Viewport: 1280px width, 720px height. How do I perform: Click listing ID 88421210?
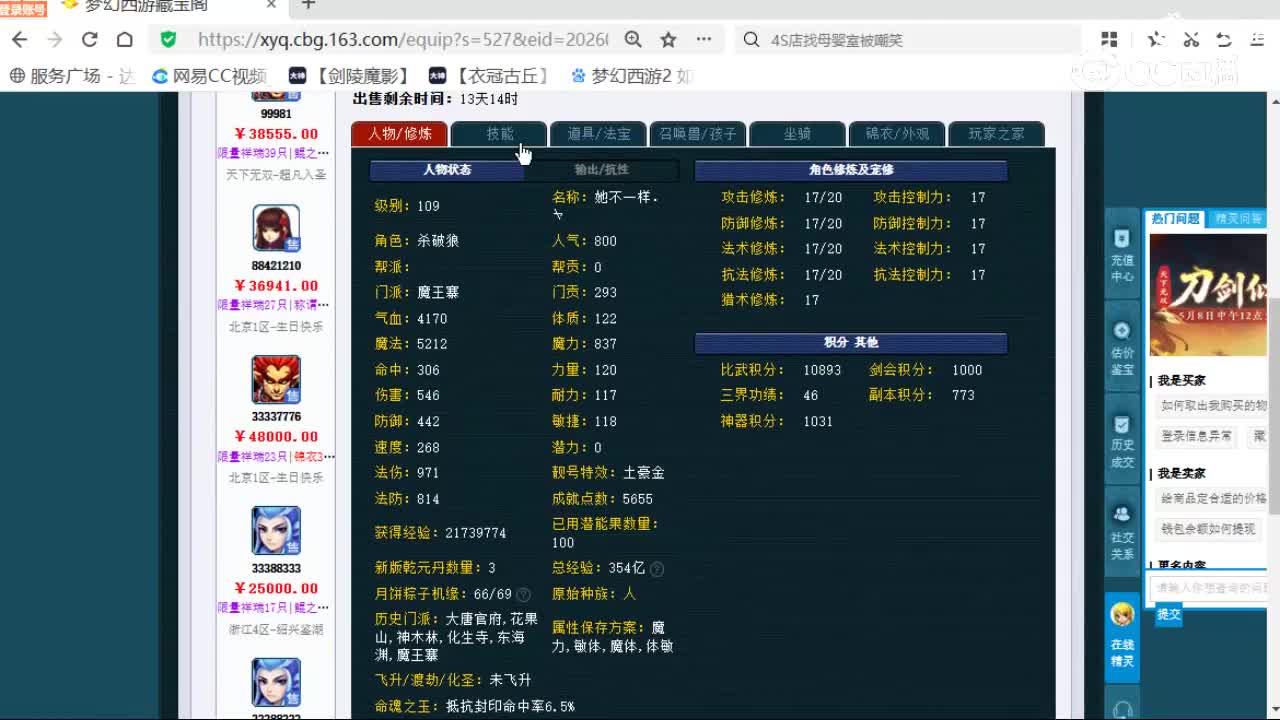(x=276, y=266)
